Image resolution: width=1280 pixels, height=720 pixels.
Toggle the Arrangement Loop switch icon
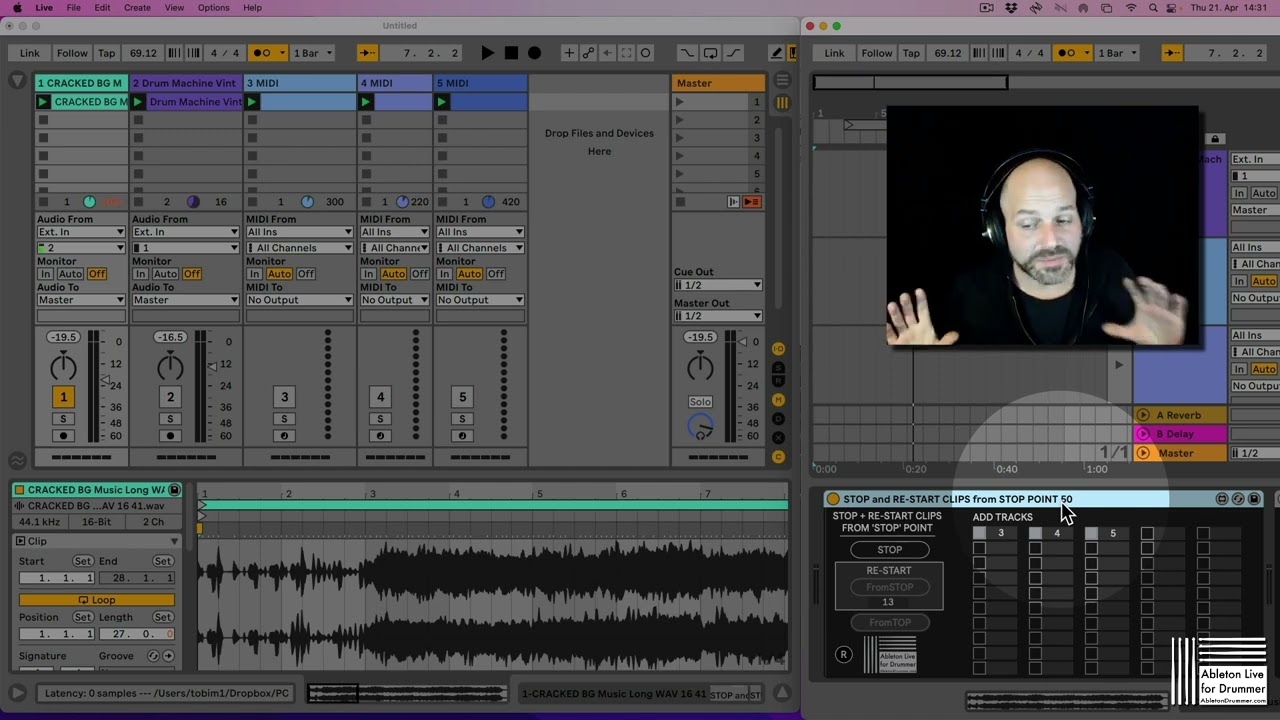pos(710,53)
